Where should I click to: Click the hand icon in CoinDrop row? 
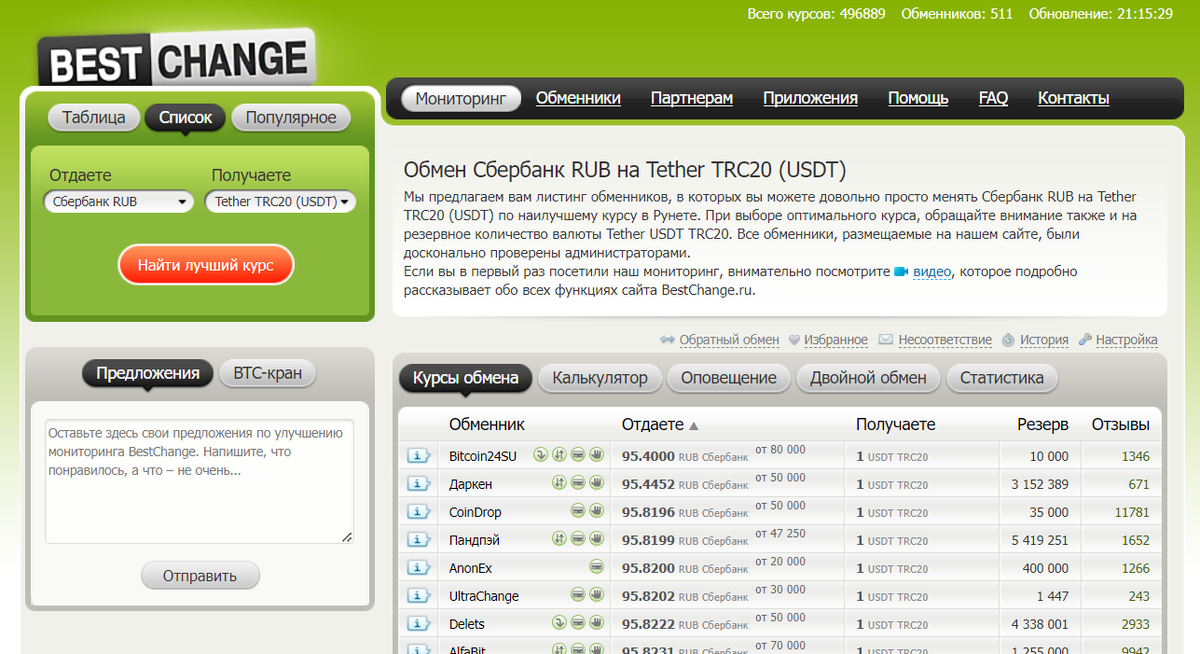(597, 511)
